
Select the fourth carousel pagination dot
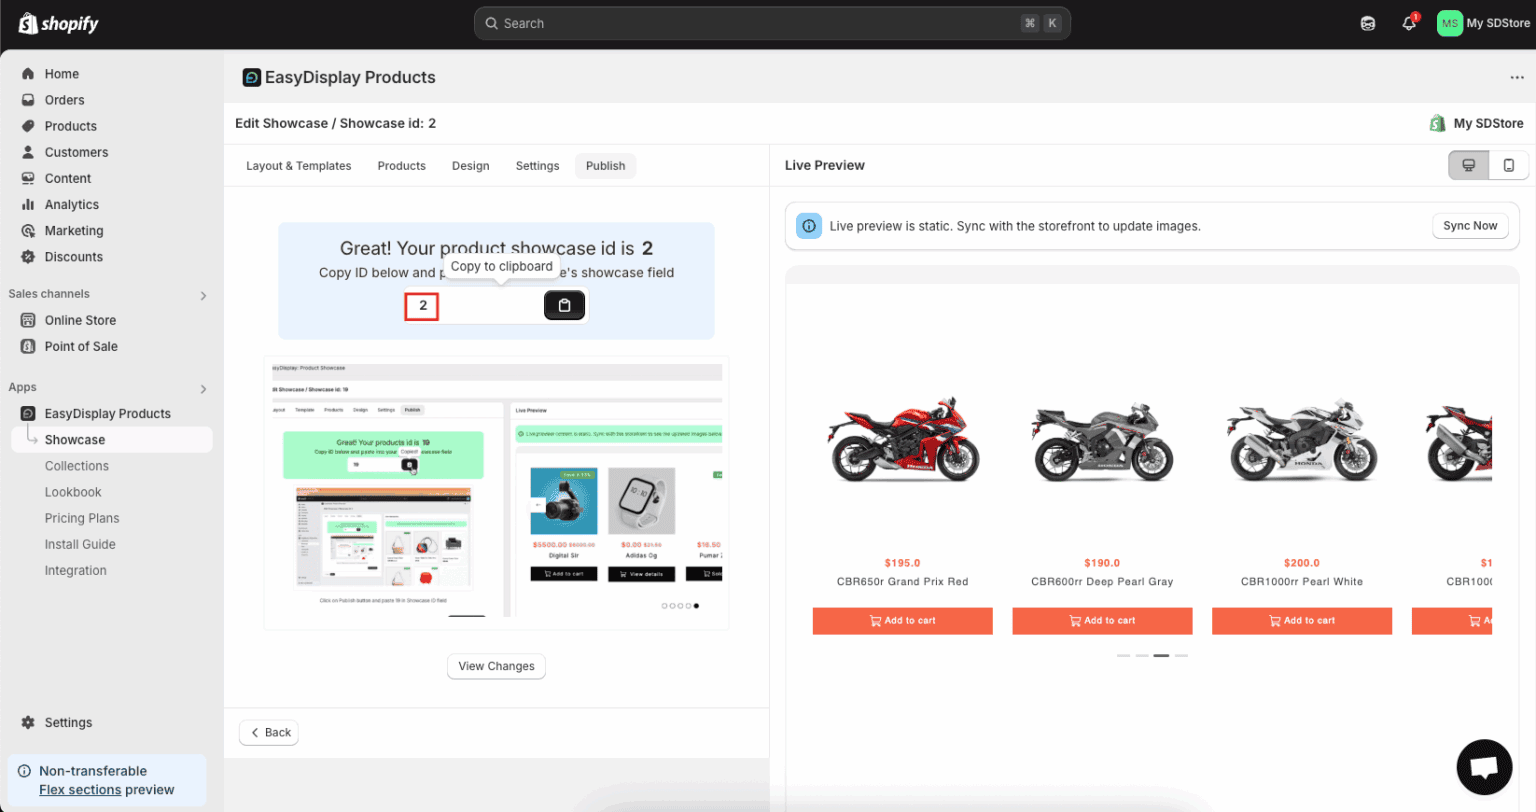pyautogui.click(x=1181, y=655)
